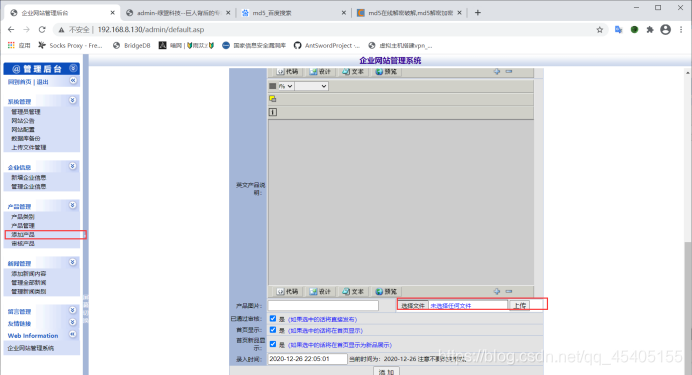Open 预览 preview in top editor toolbar

click(386, 71)
